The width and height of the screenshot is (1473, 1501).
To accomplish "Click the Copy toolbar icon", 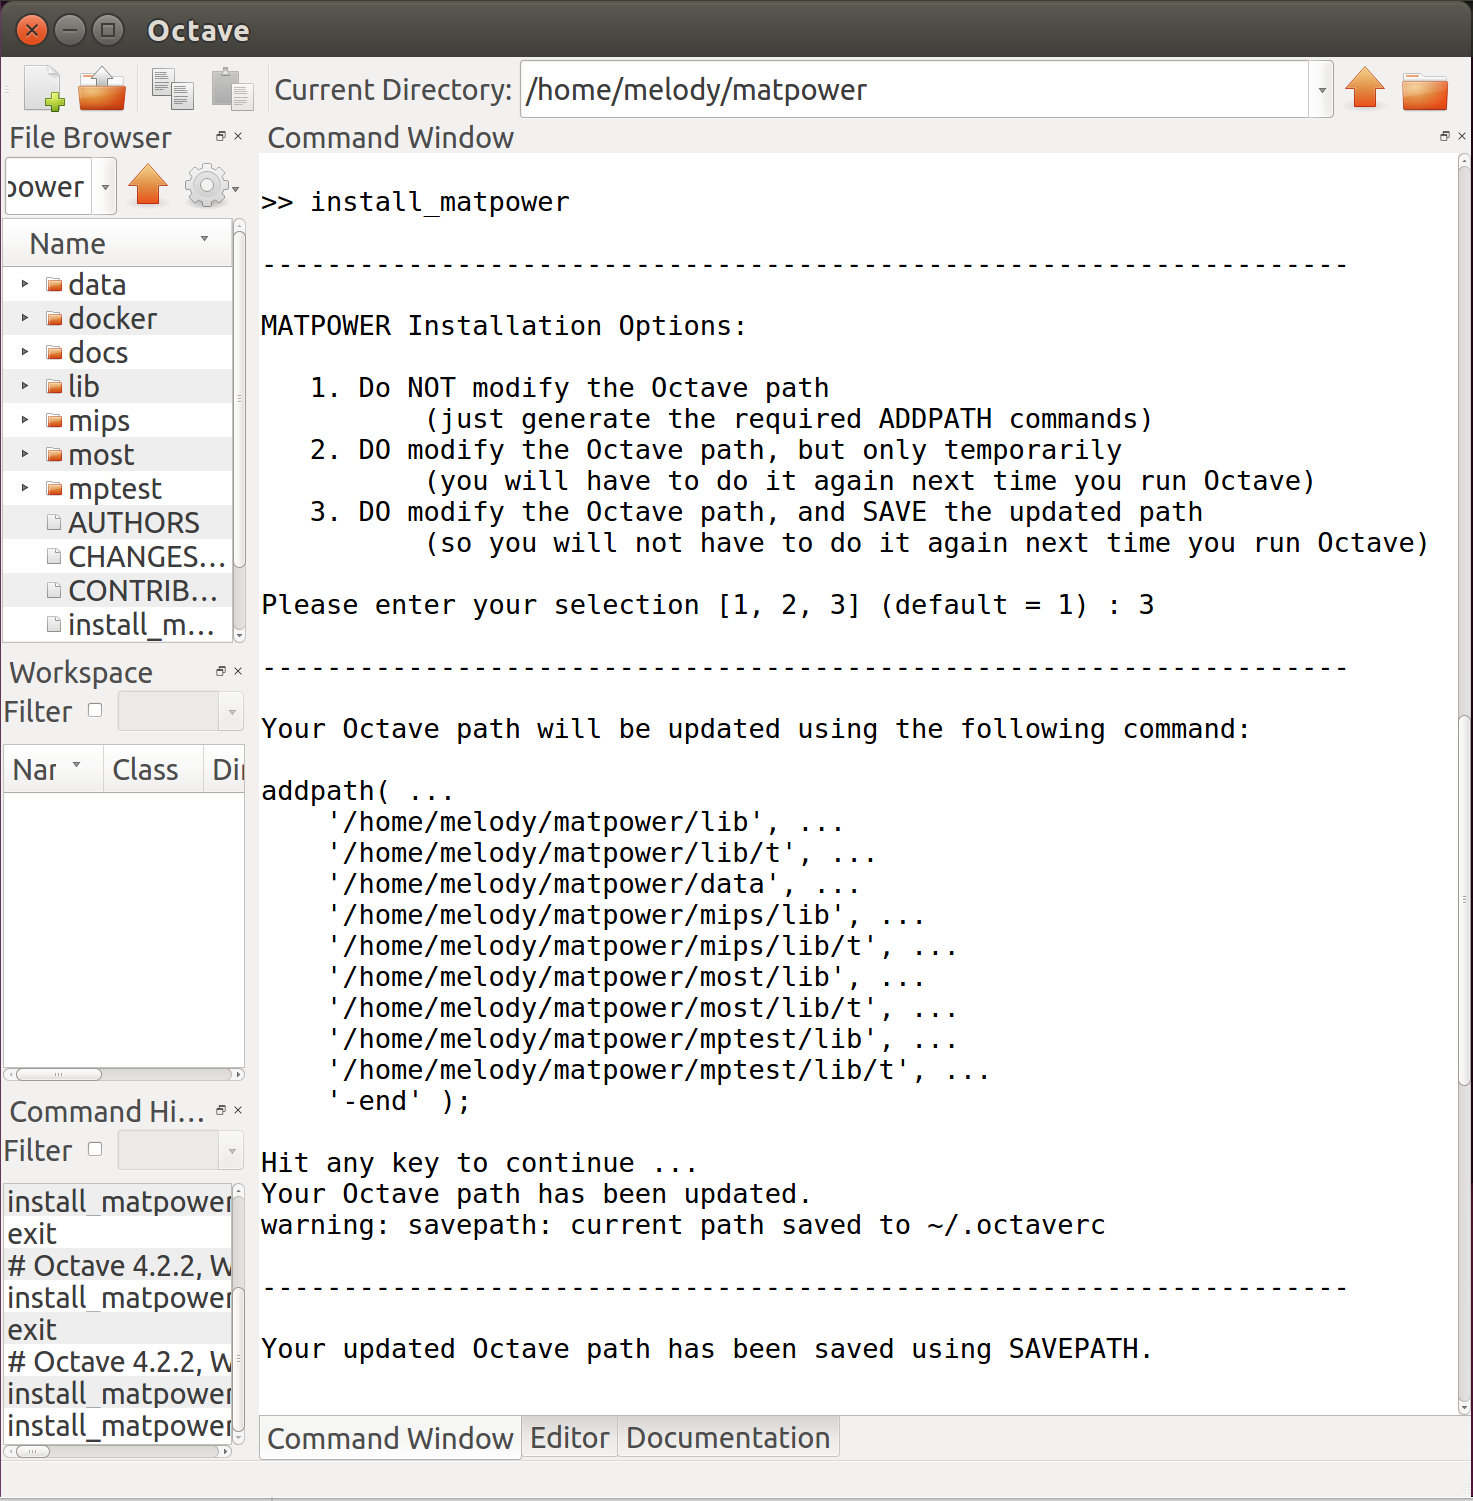I will click(172, 89).
